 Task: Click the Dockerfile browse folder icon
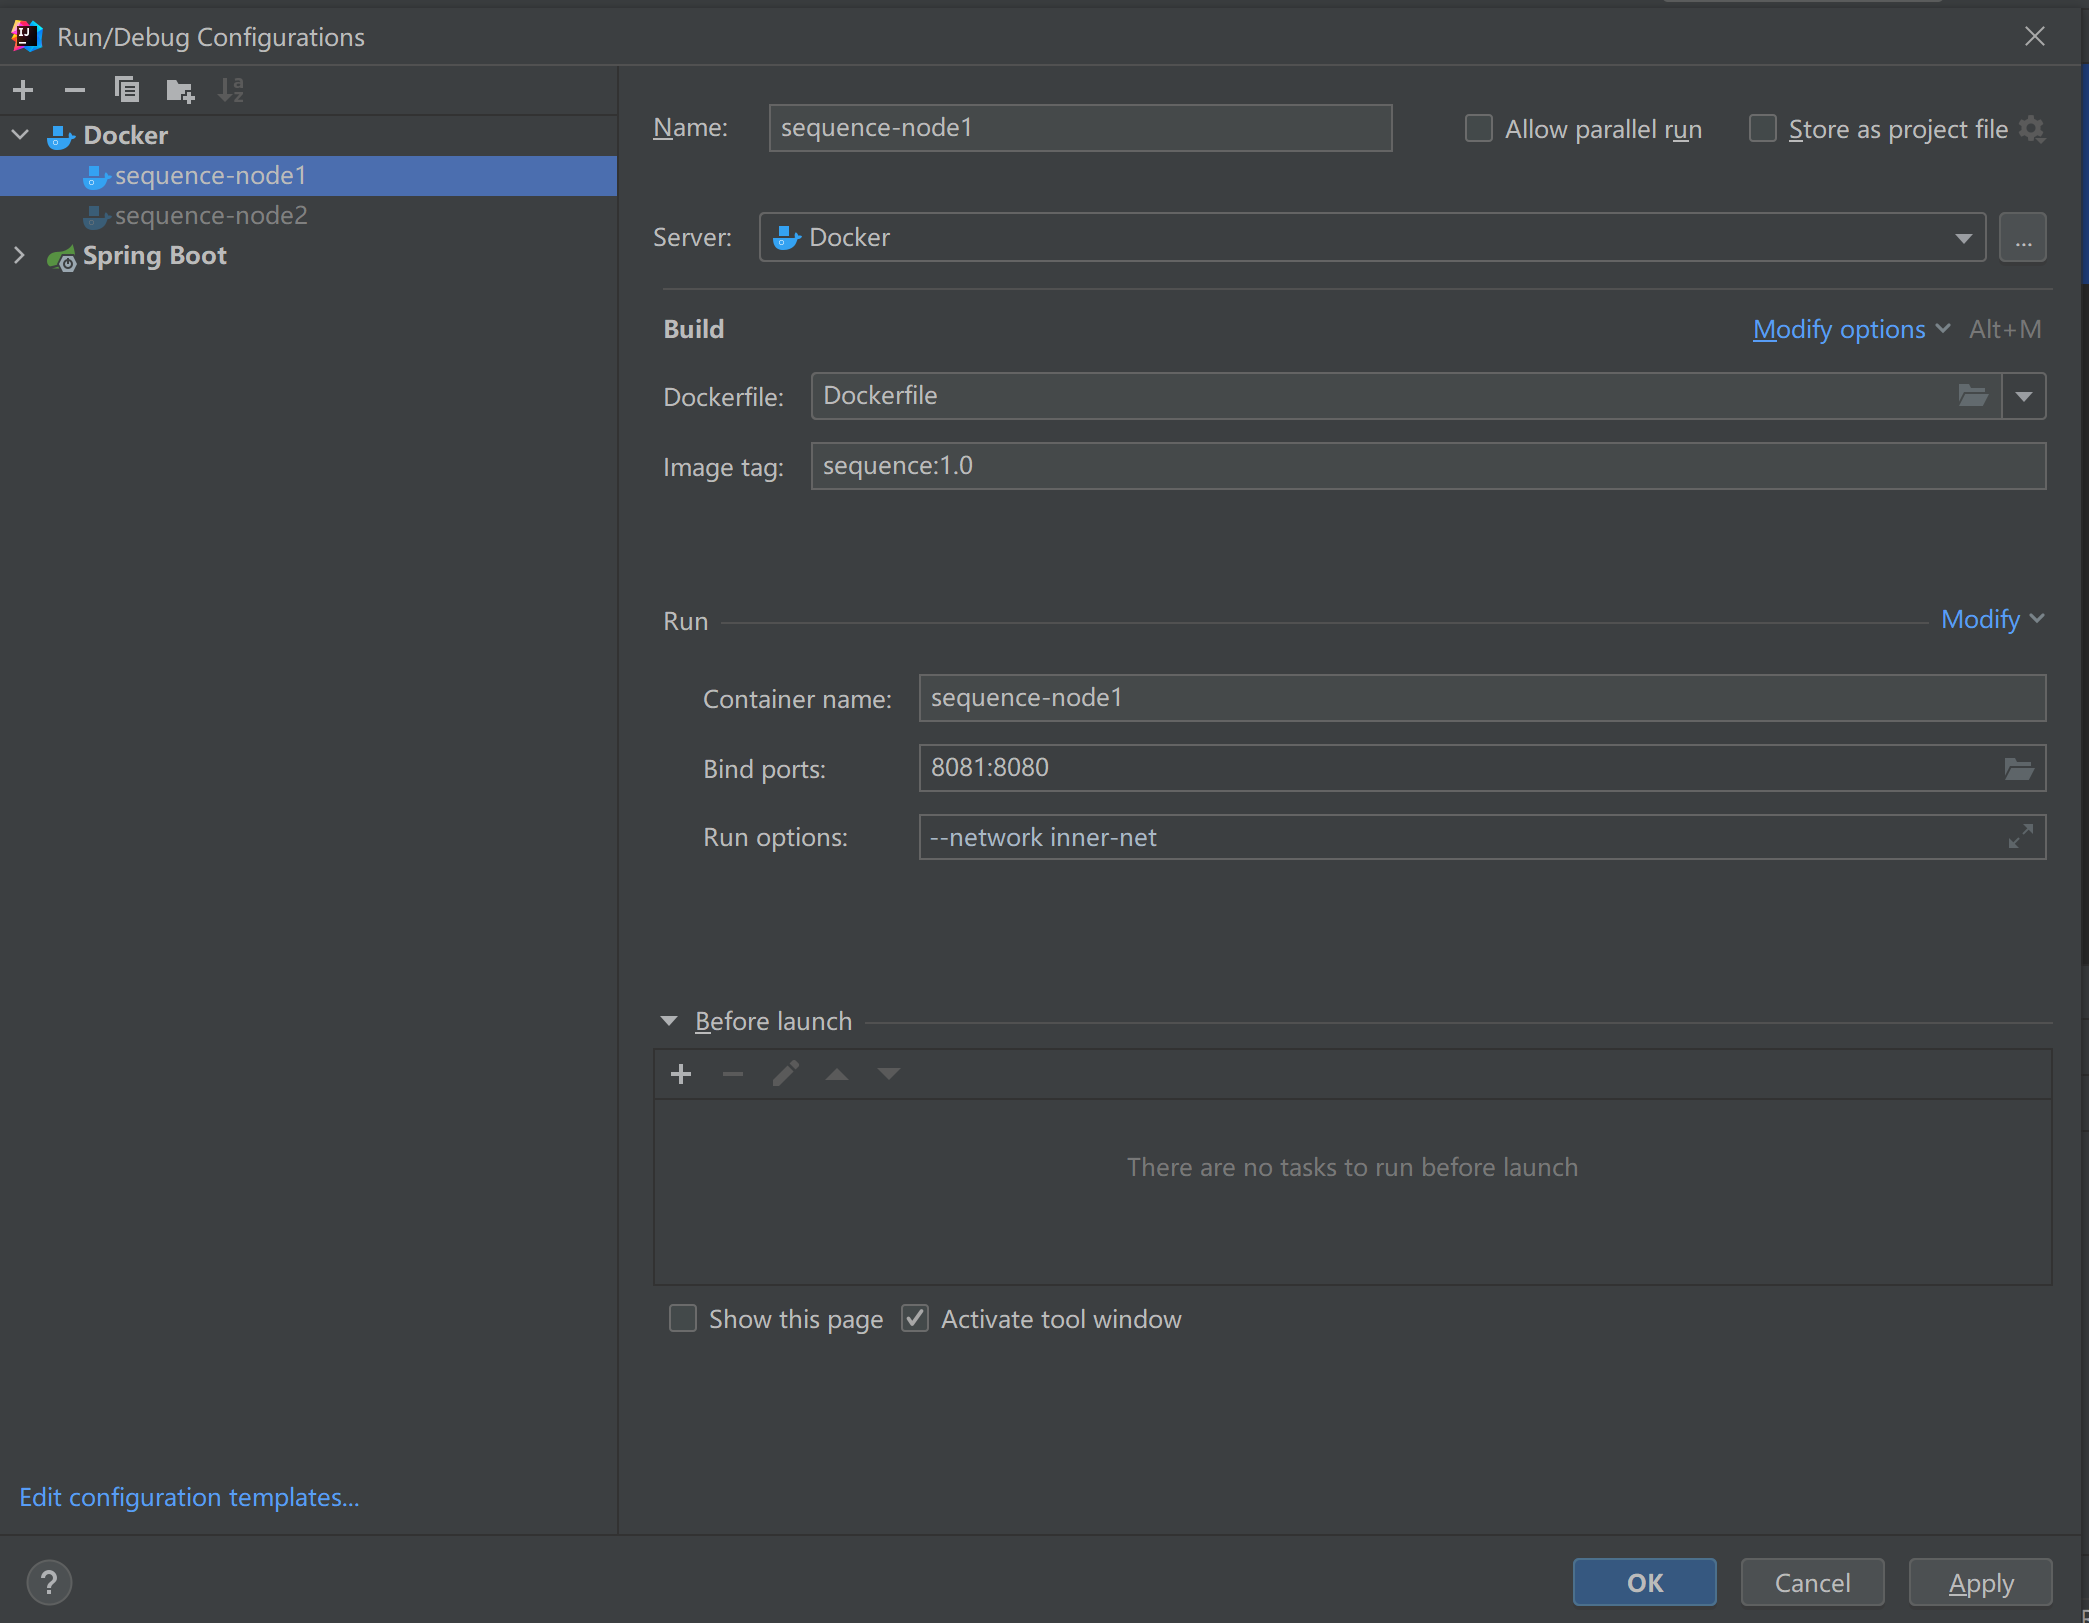point(1972,396)
